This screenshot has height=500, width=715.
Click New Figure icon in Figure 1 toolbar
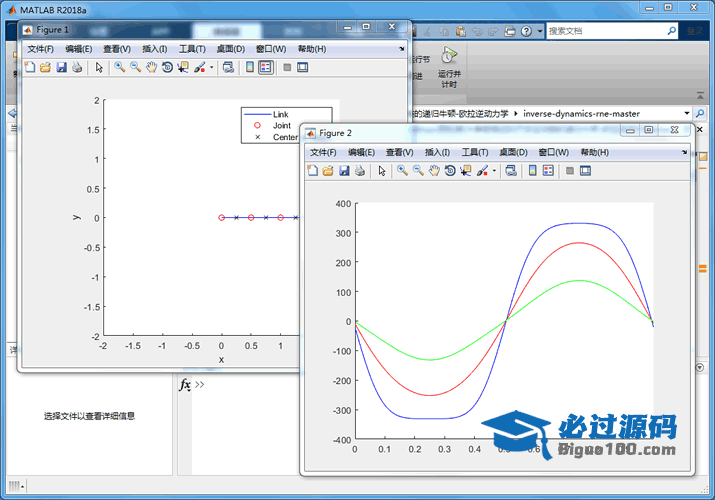click(30, 67)
